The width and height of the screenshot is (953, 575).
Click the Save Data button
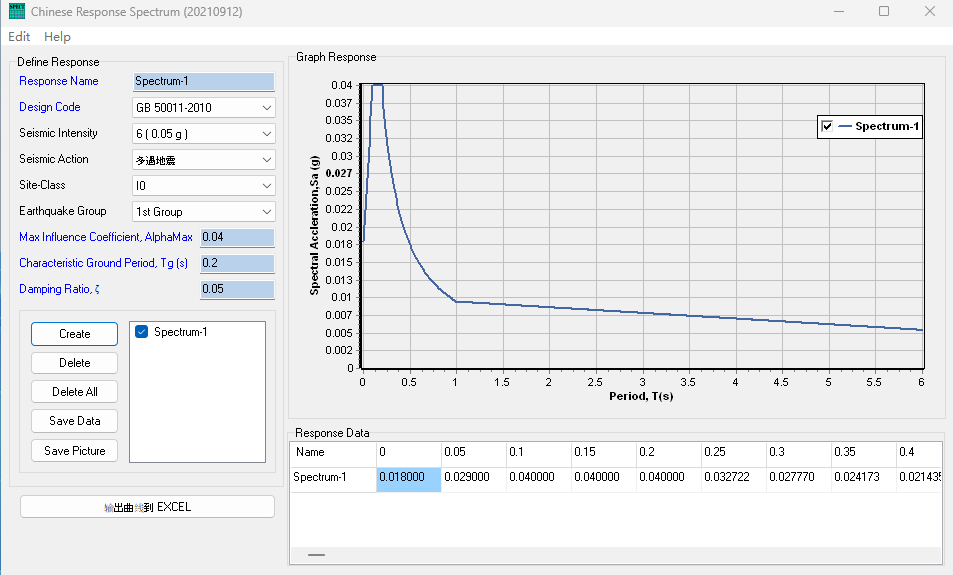pyautogui.click(x=75, y=421)
